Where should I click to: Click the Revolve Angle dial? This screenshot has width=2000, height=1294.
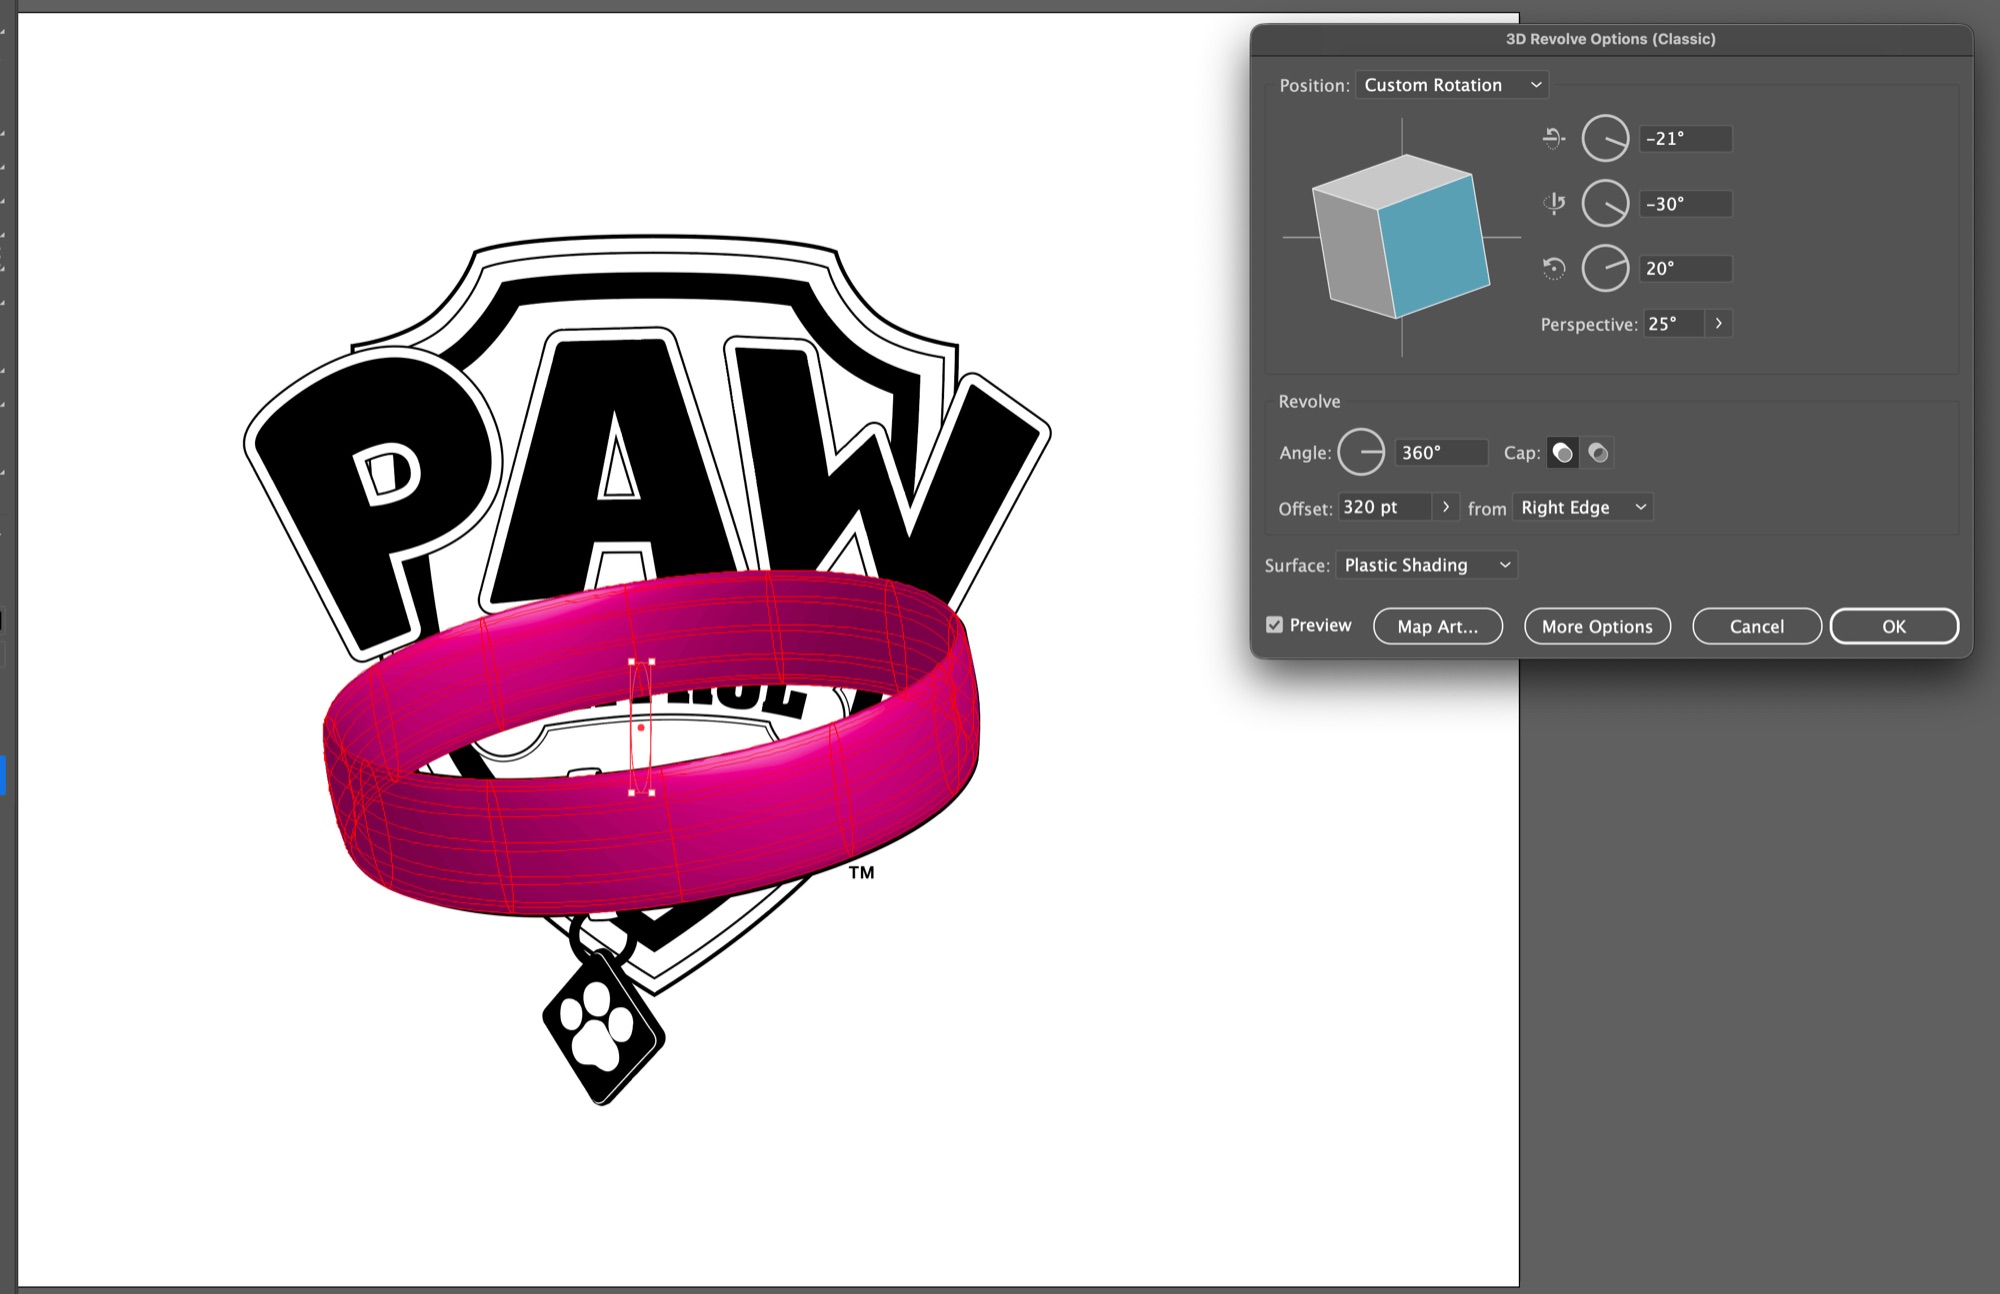1361,453
